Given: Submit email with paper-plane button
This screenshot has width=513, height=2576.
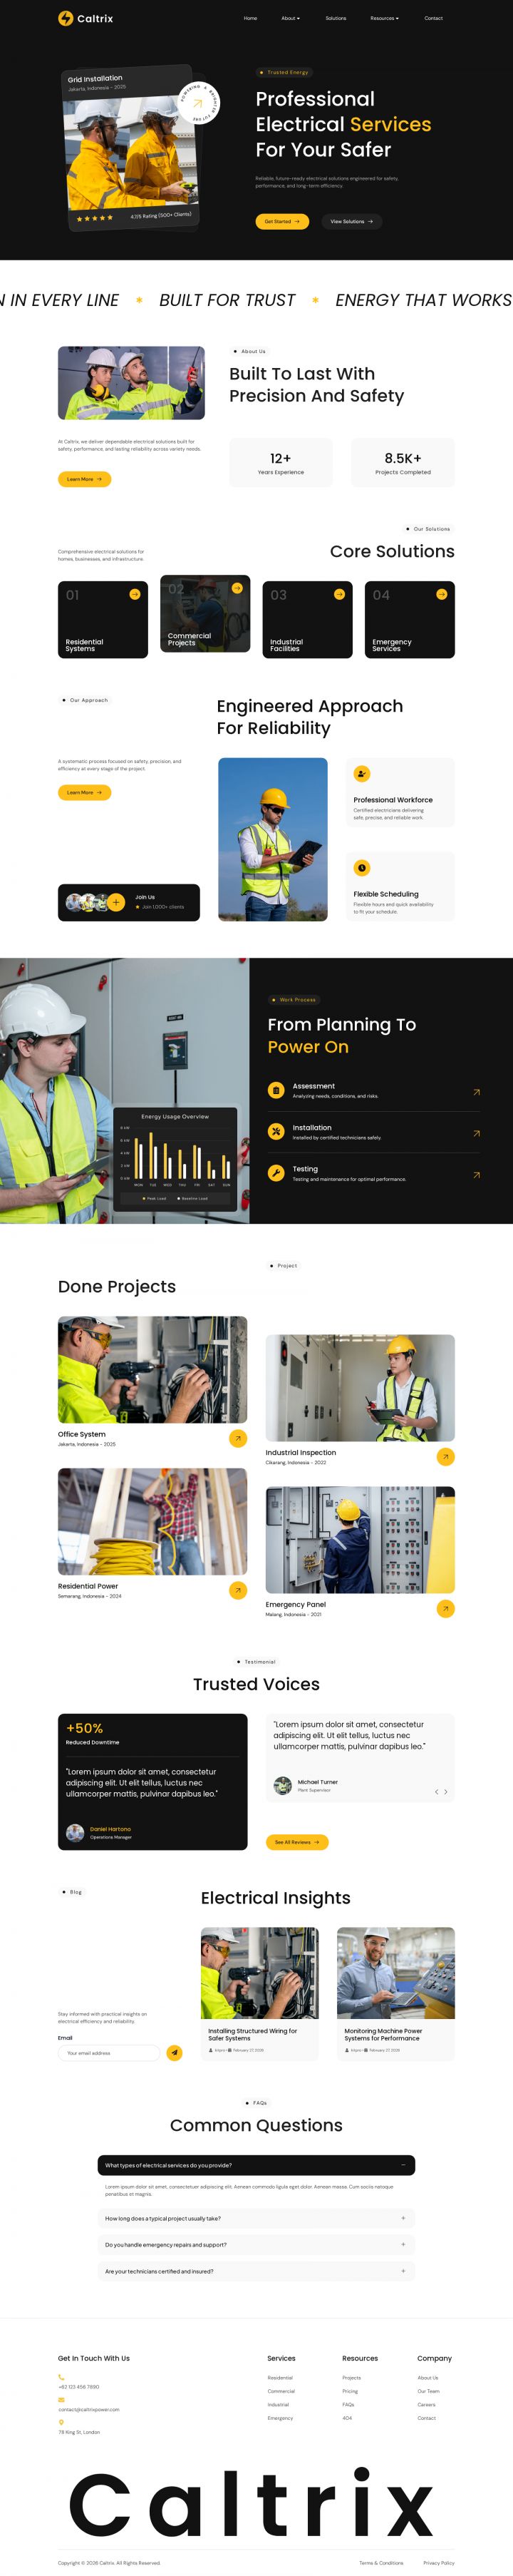Looking at the screenshot, I should (x=174, y=2053).
